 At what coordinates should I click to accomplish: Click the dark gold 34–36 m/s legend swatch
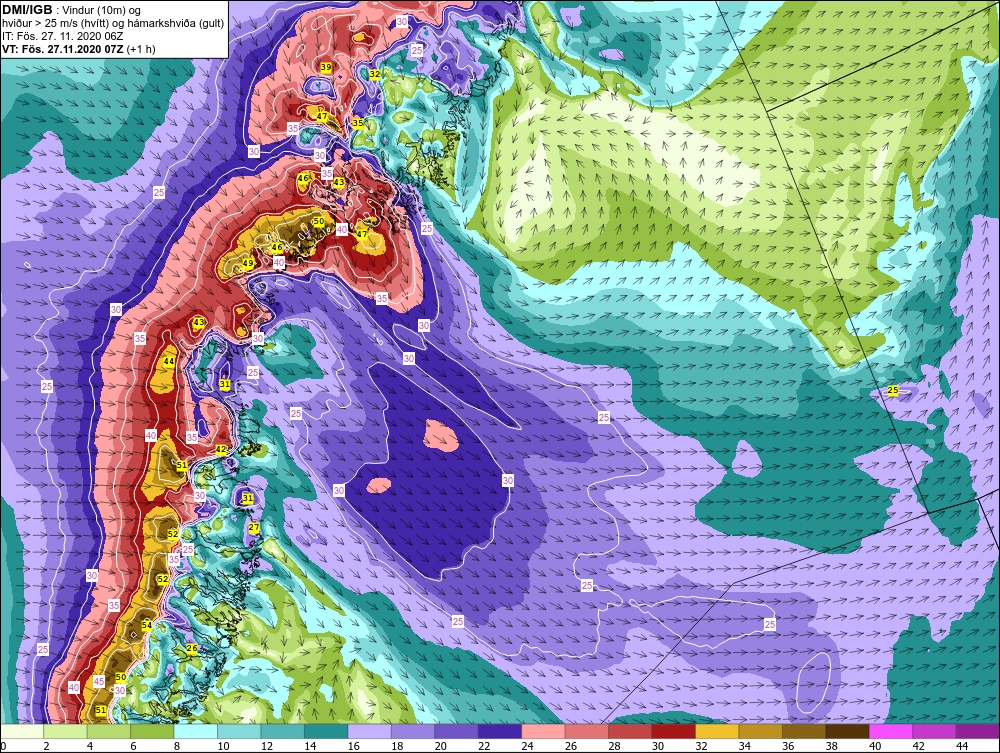click(761, 731)
